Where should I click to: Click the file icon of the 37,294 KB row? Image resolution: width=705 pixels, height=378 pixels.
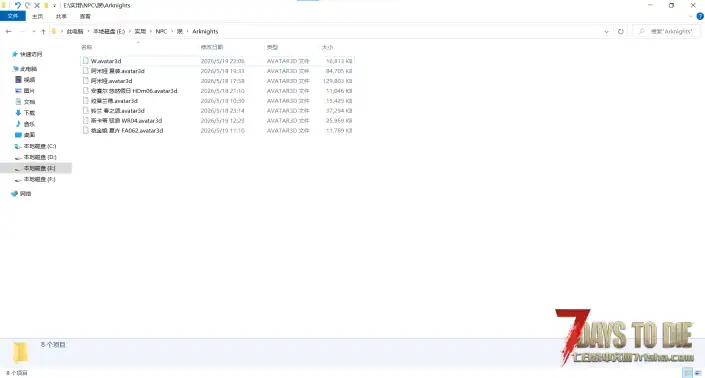[86, 110]
